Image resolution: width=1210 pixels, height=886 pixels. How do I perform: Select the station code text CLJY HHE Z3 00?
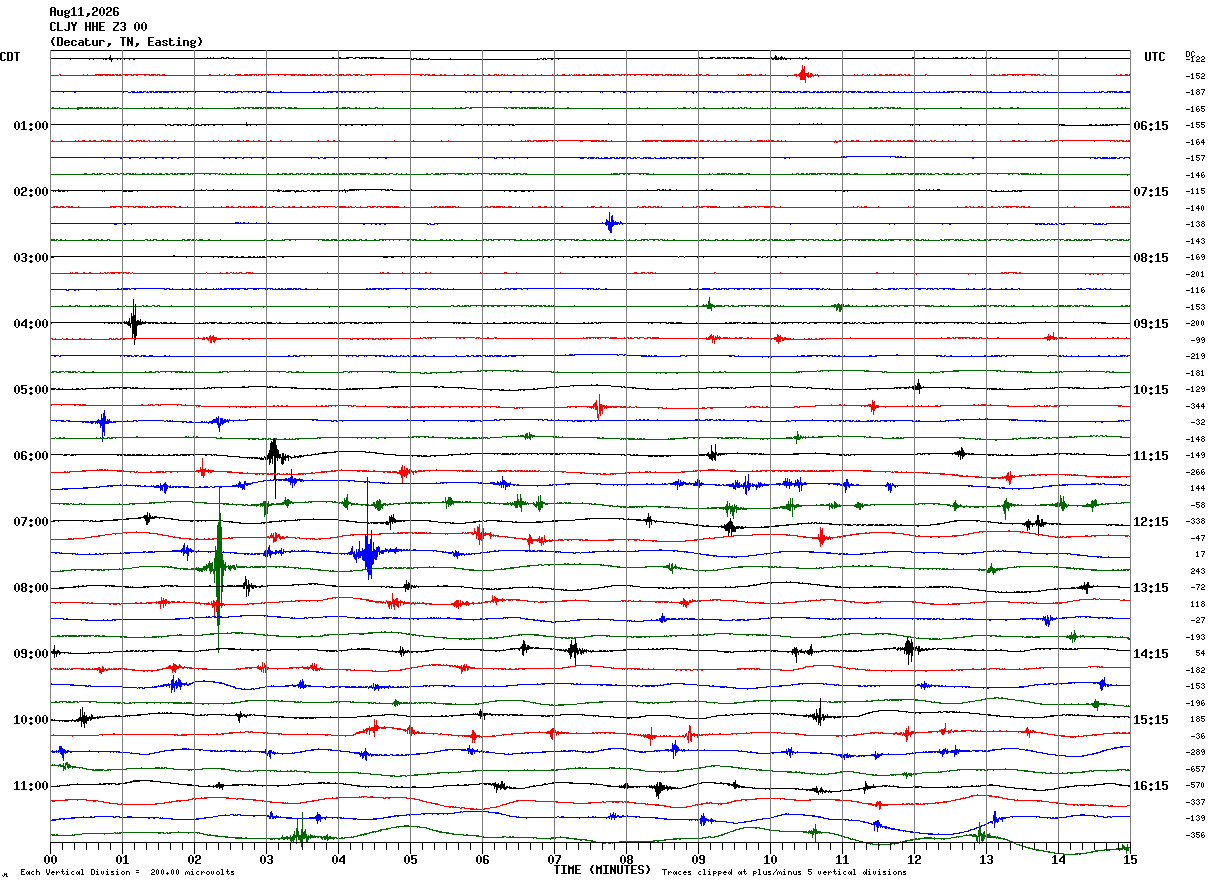pos(98,27)
